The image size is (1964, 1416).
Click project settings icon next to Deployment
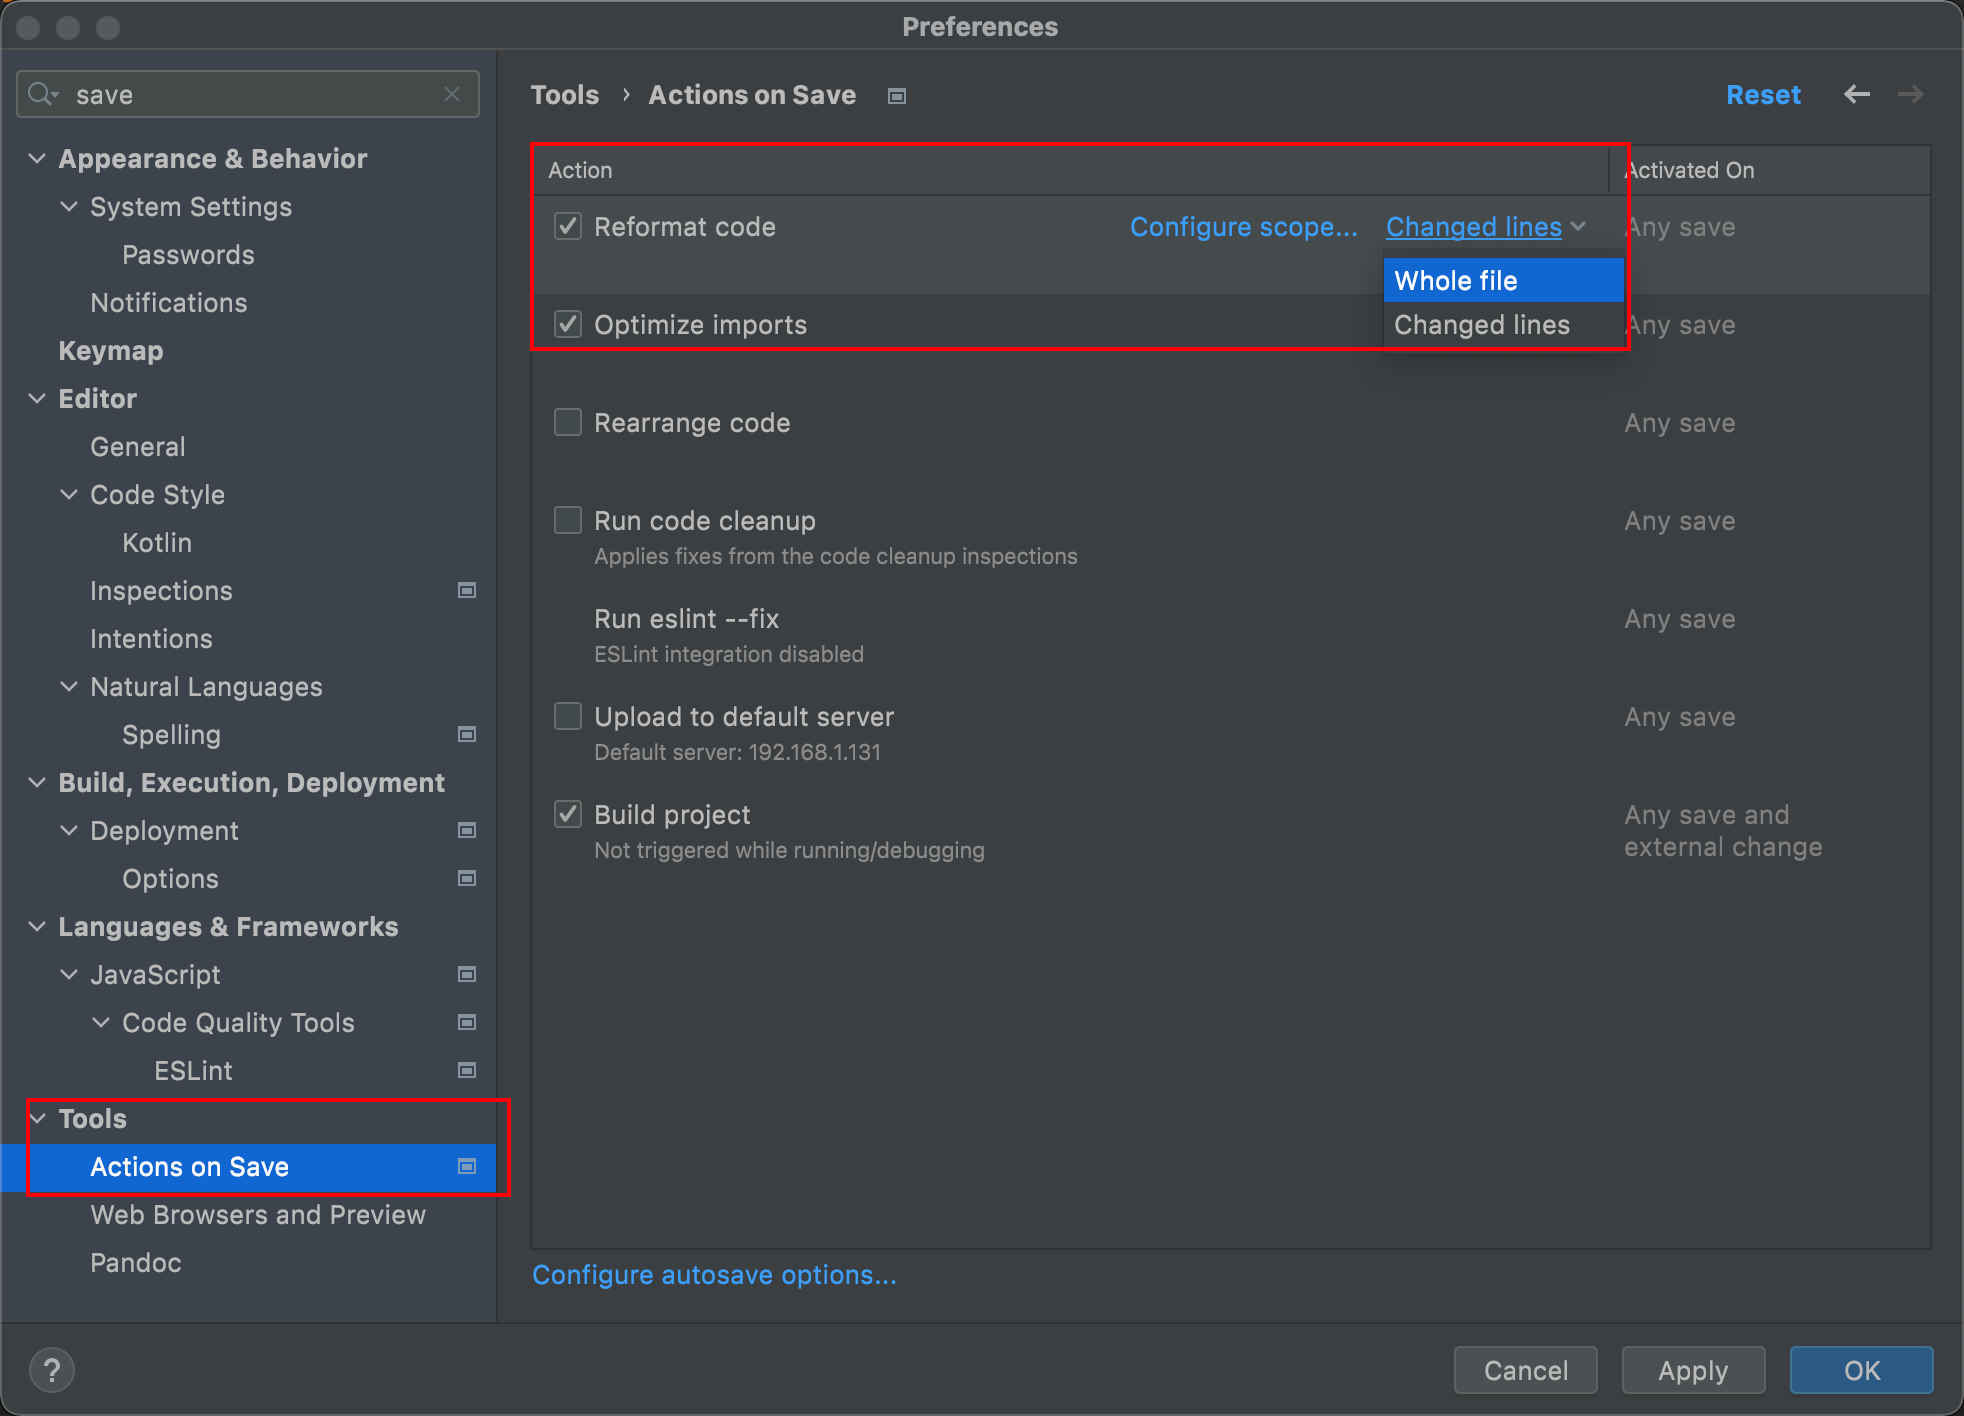pyautogui.click(x=467, y=830)
